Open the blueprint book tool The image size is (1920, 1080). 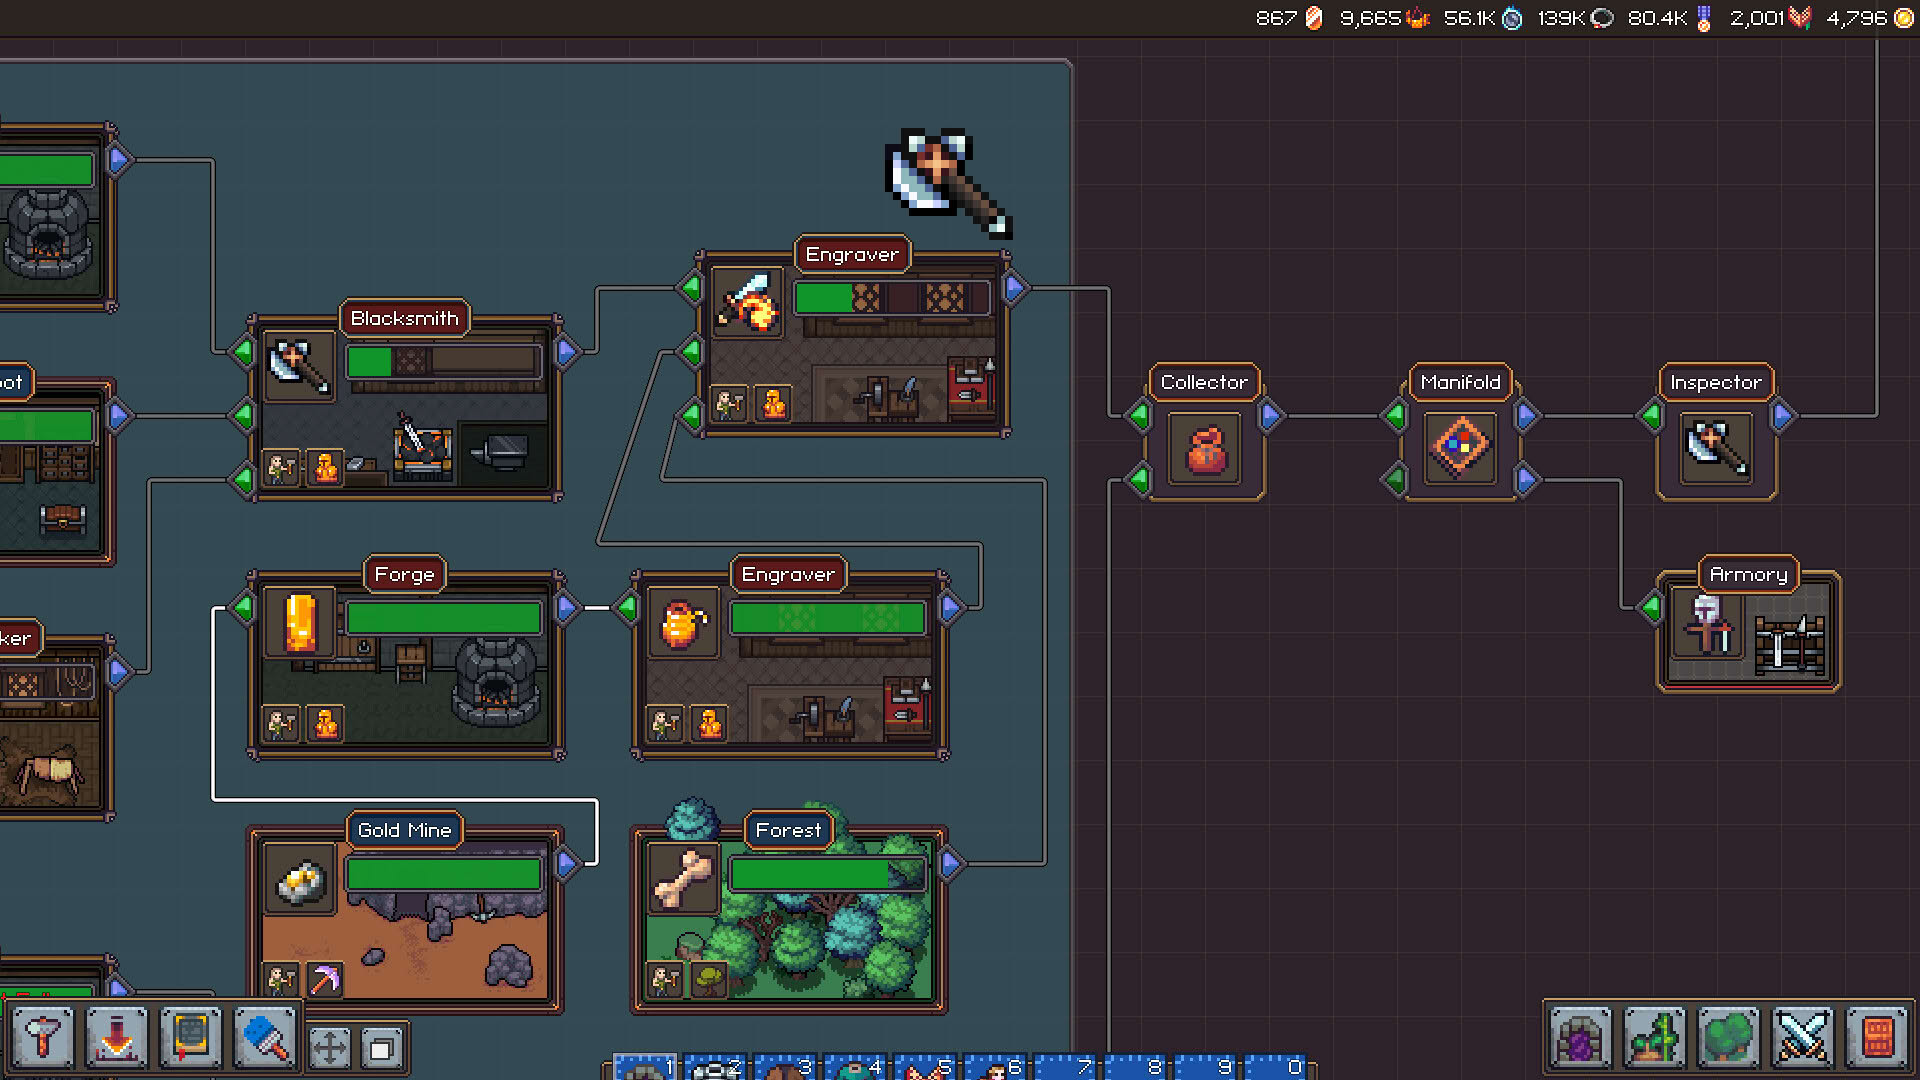pos(190,1037)
